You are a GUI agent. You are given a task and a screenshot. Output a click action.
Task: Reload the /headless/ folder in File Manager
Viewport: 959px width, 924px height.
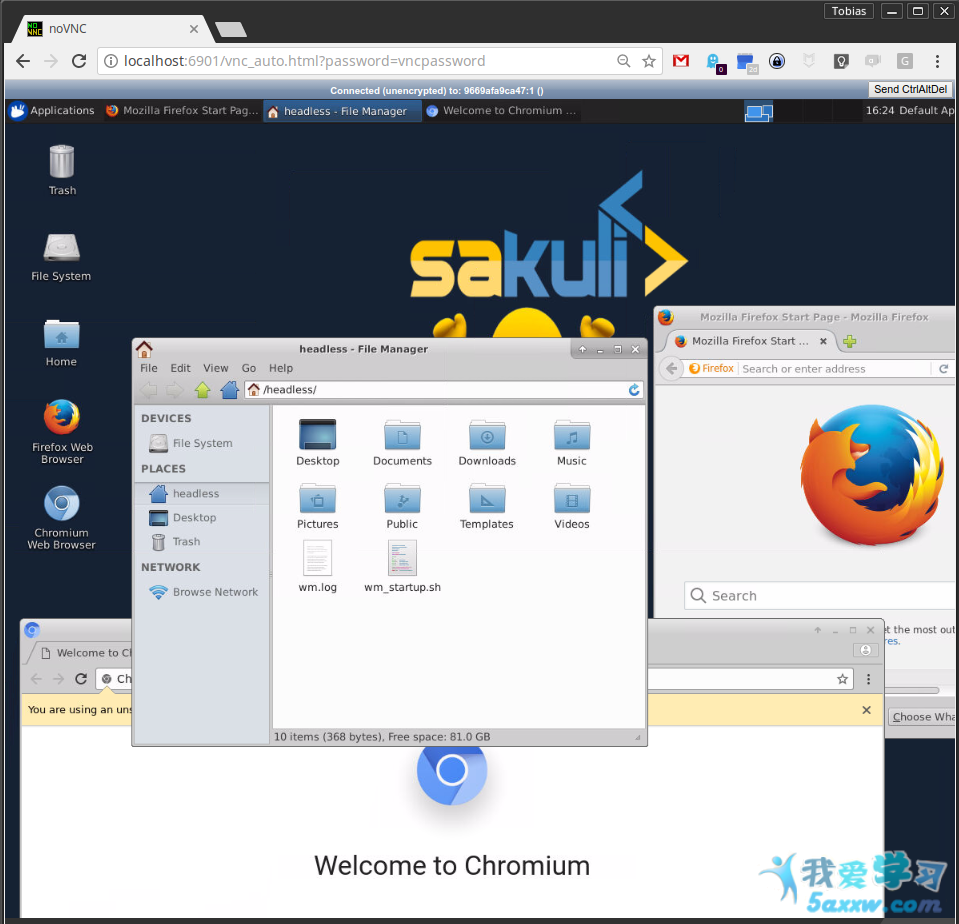point(634,390)
